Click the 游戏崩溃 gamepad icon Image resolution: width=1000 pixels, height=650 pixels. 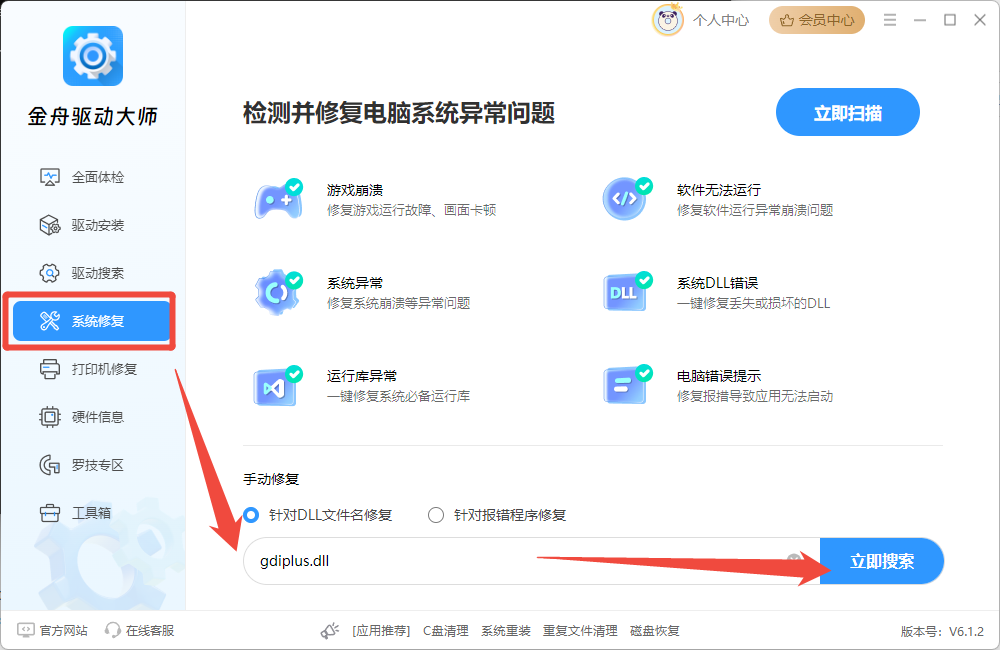(x=279, y=200)
